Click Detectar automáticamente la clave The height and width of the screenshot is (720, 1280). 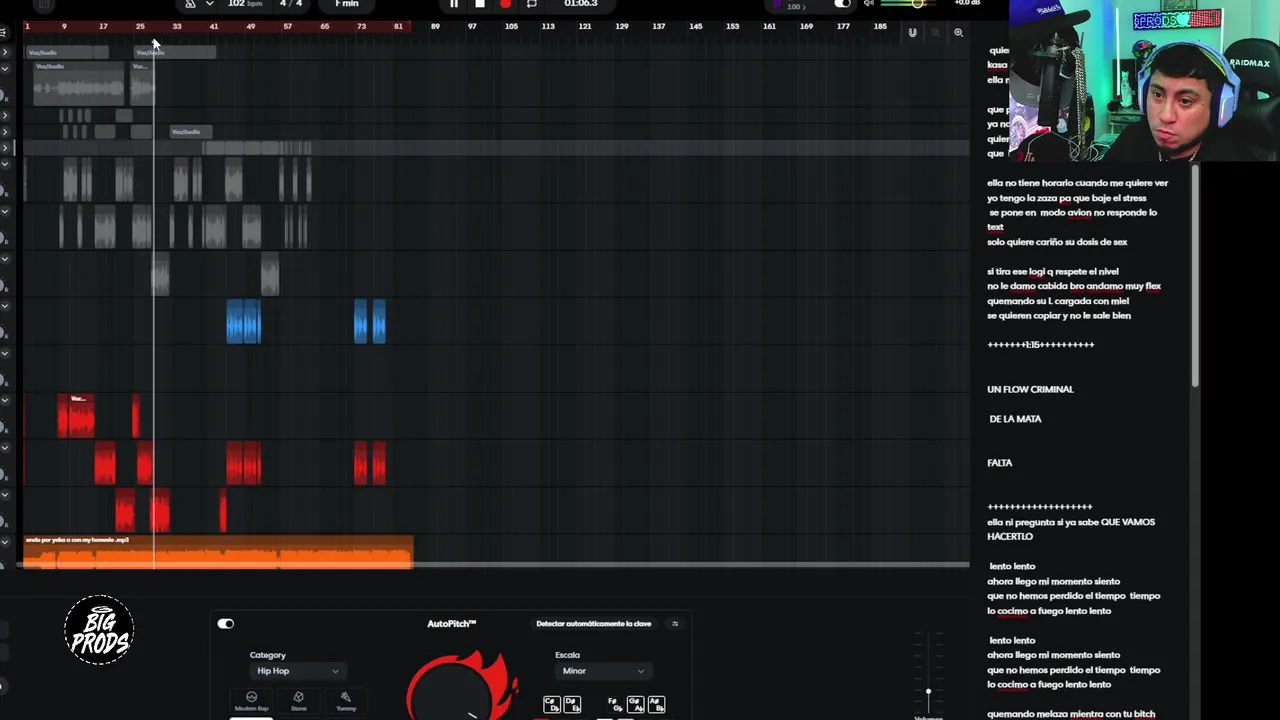(x=593, y=624)
